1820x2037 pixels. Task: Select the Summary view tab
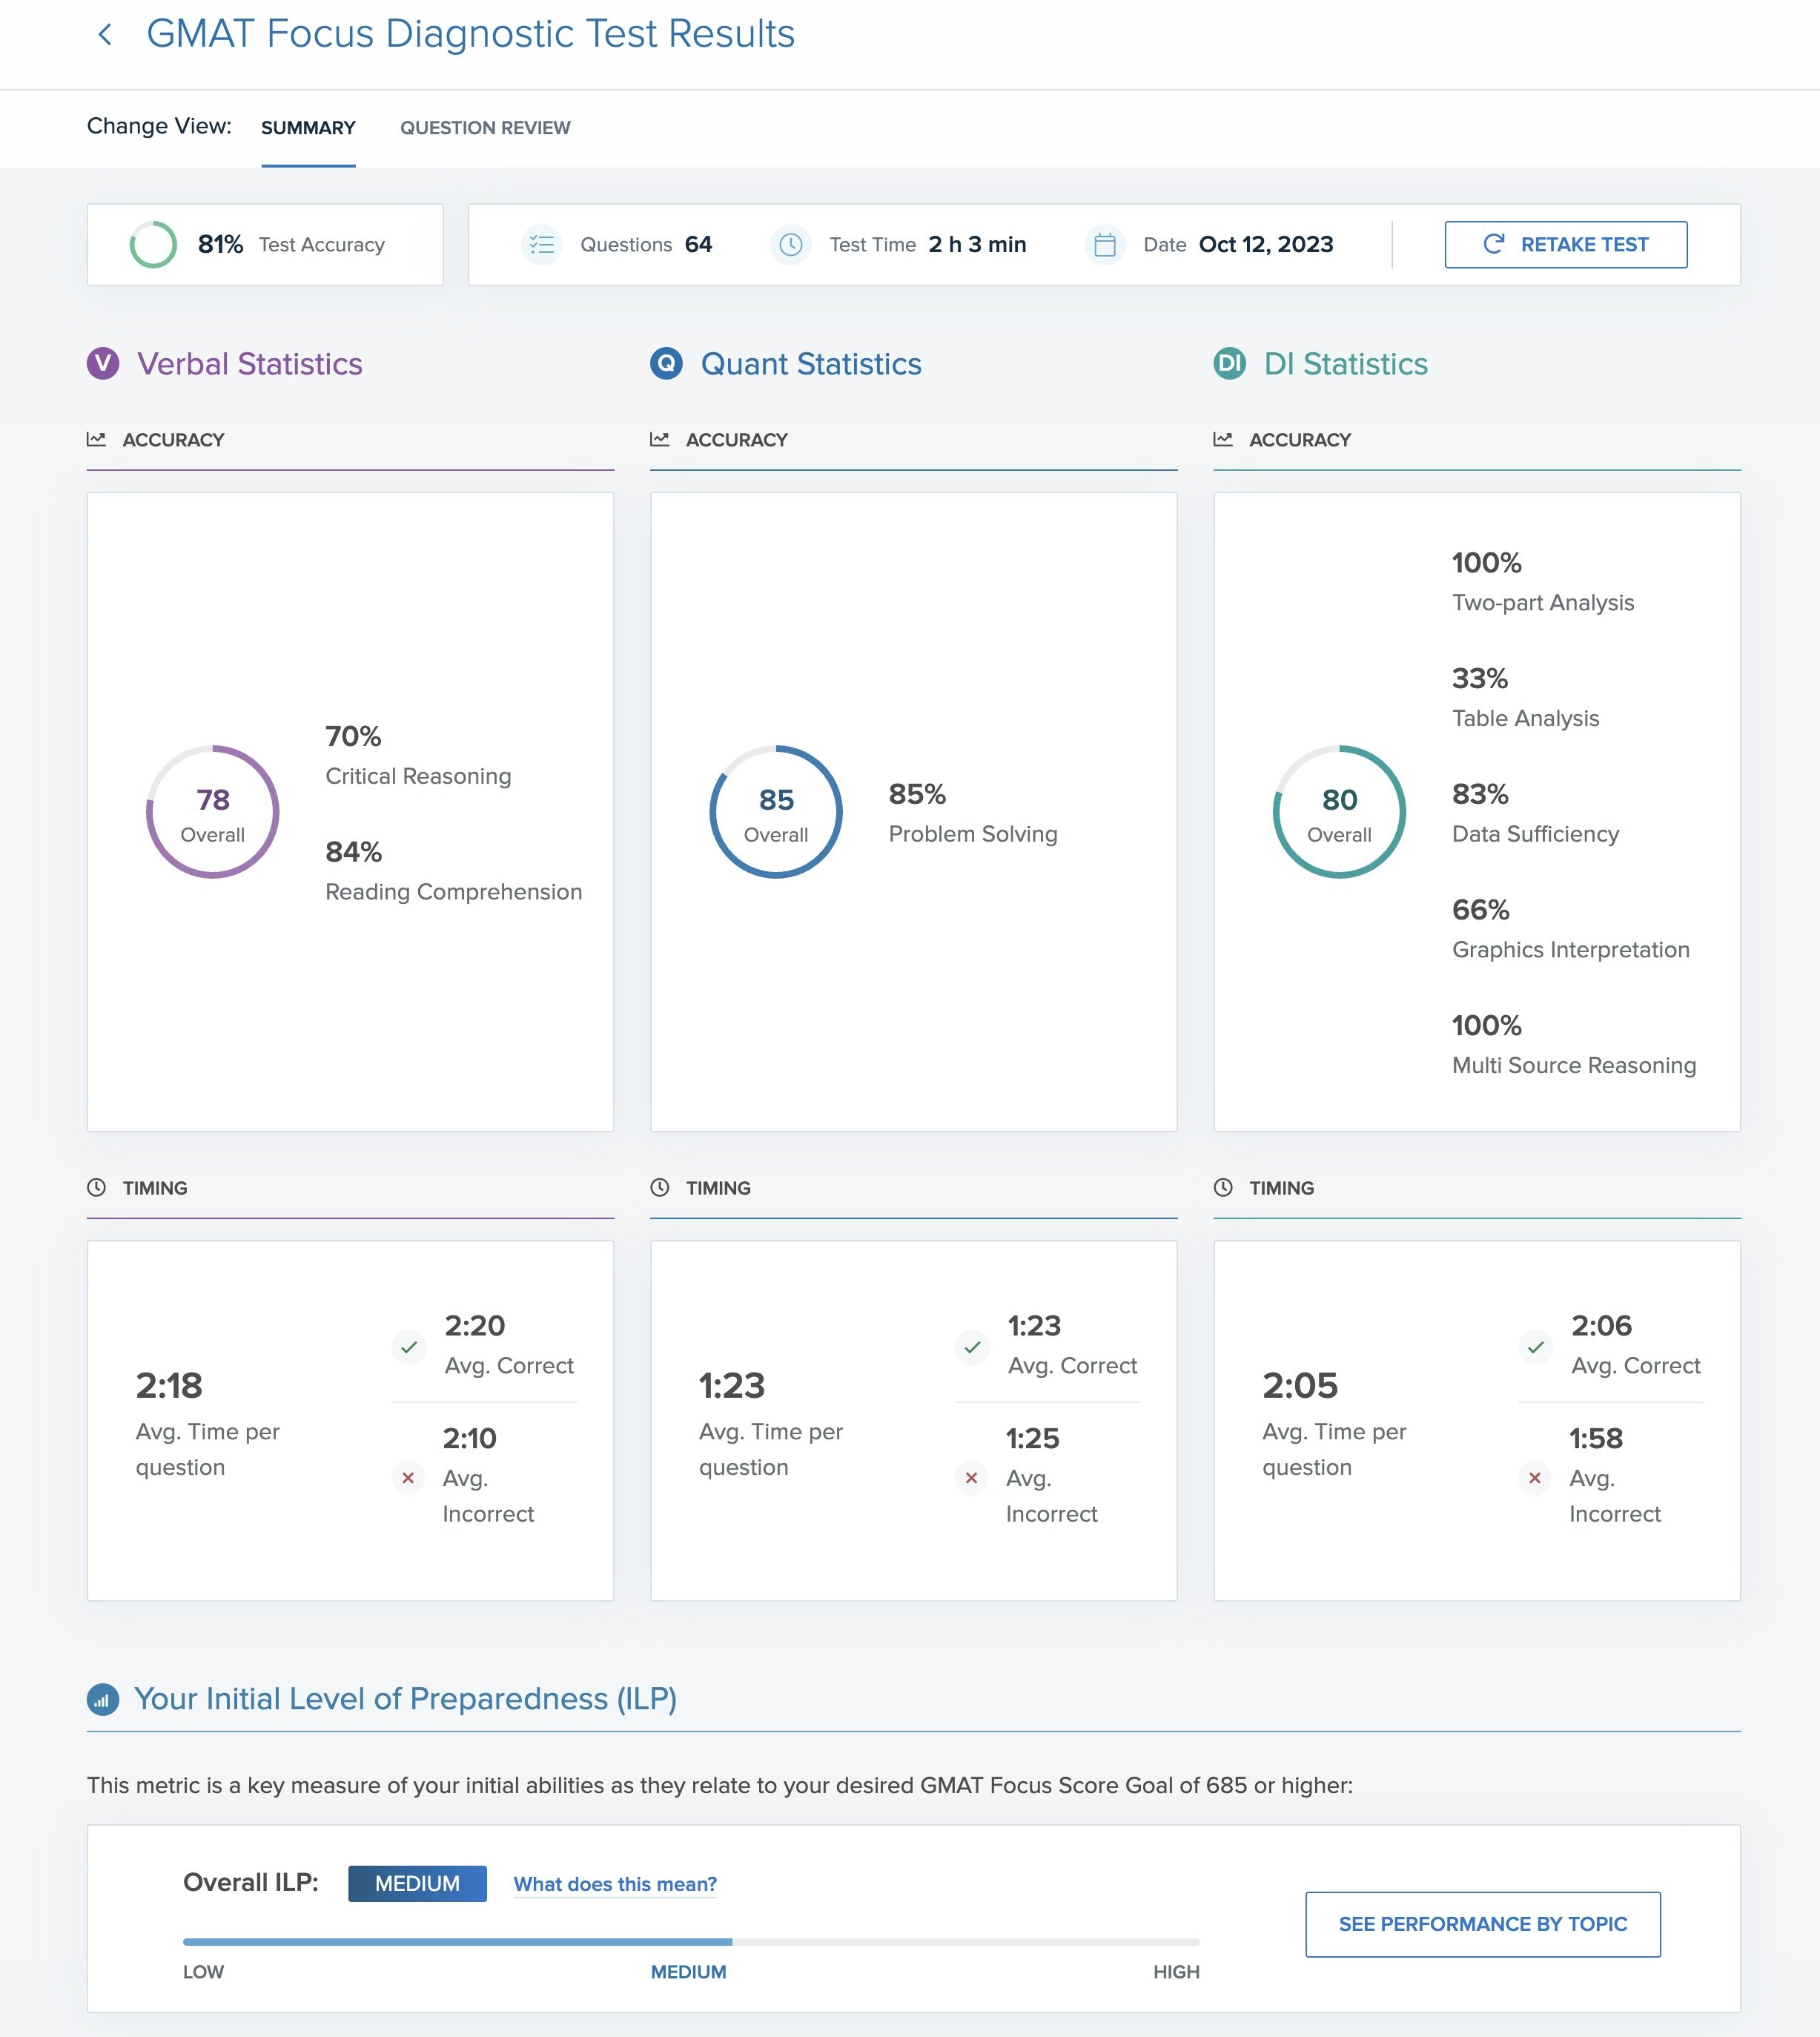coord(308,128)
